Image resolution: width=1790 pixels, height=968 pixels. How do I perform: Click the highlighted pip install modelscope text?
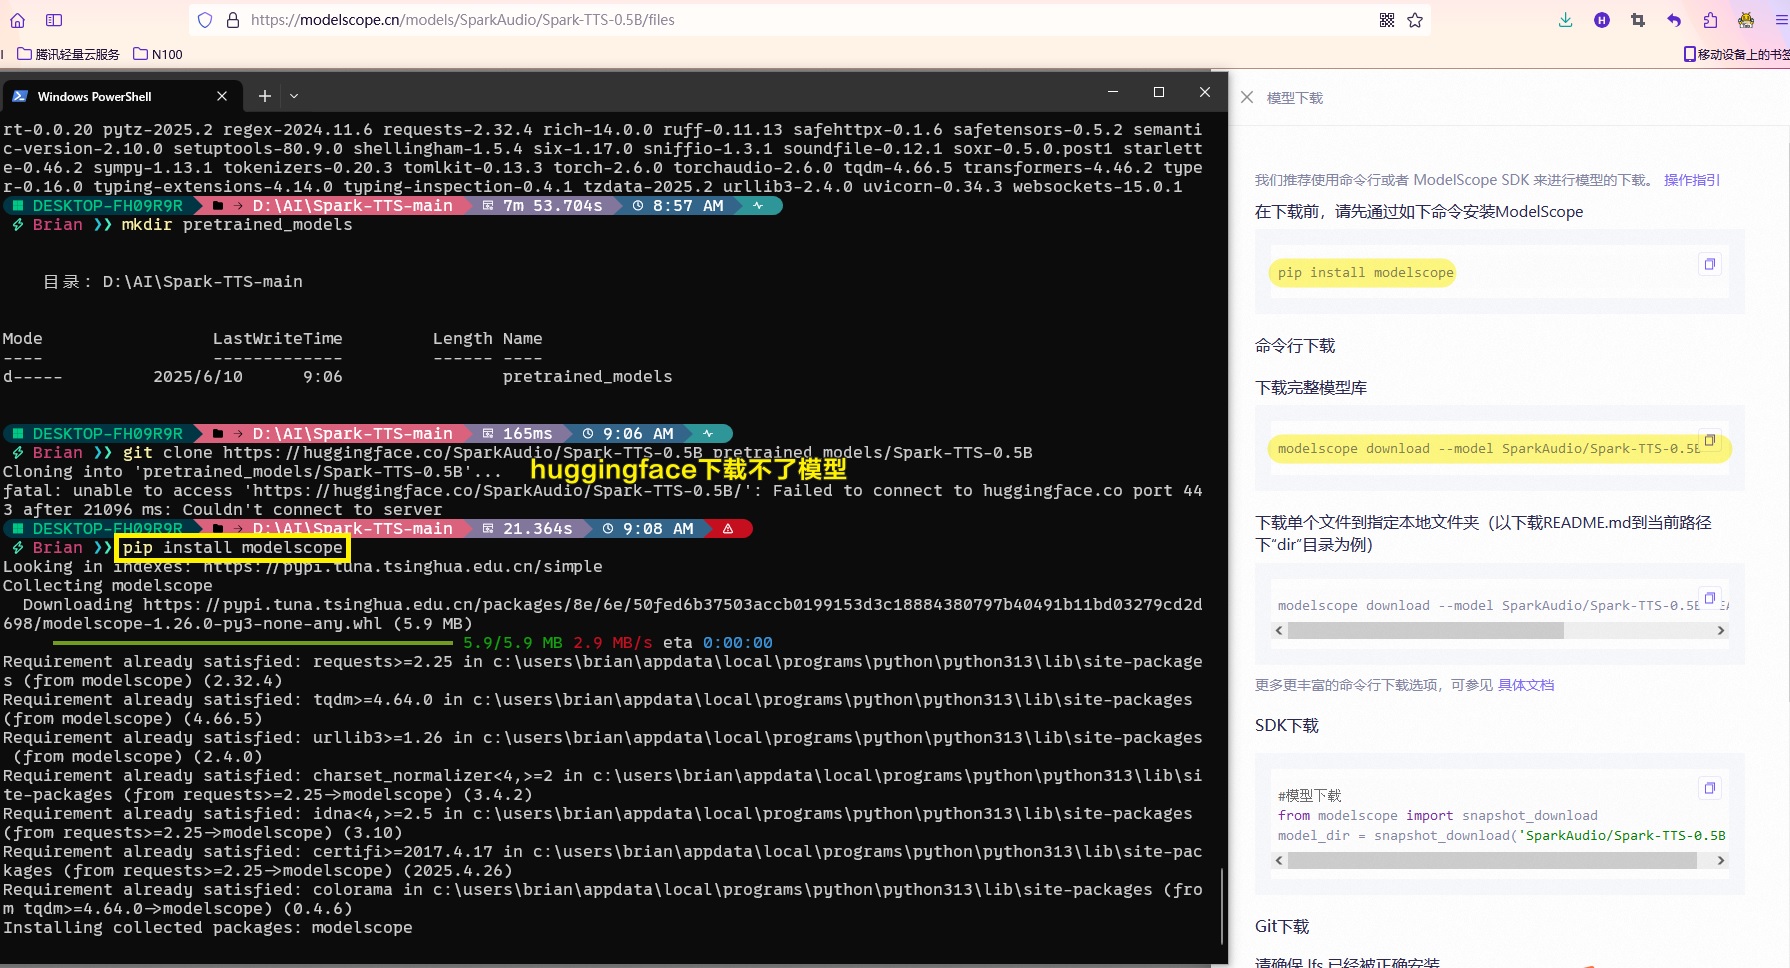(x=1366, y=272)
